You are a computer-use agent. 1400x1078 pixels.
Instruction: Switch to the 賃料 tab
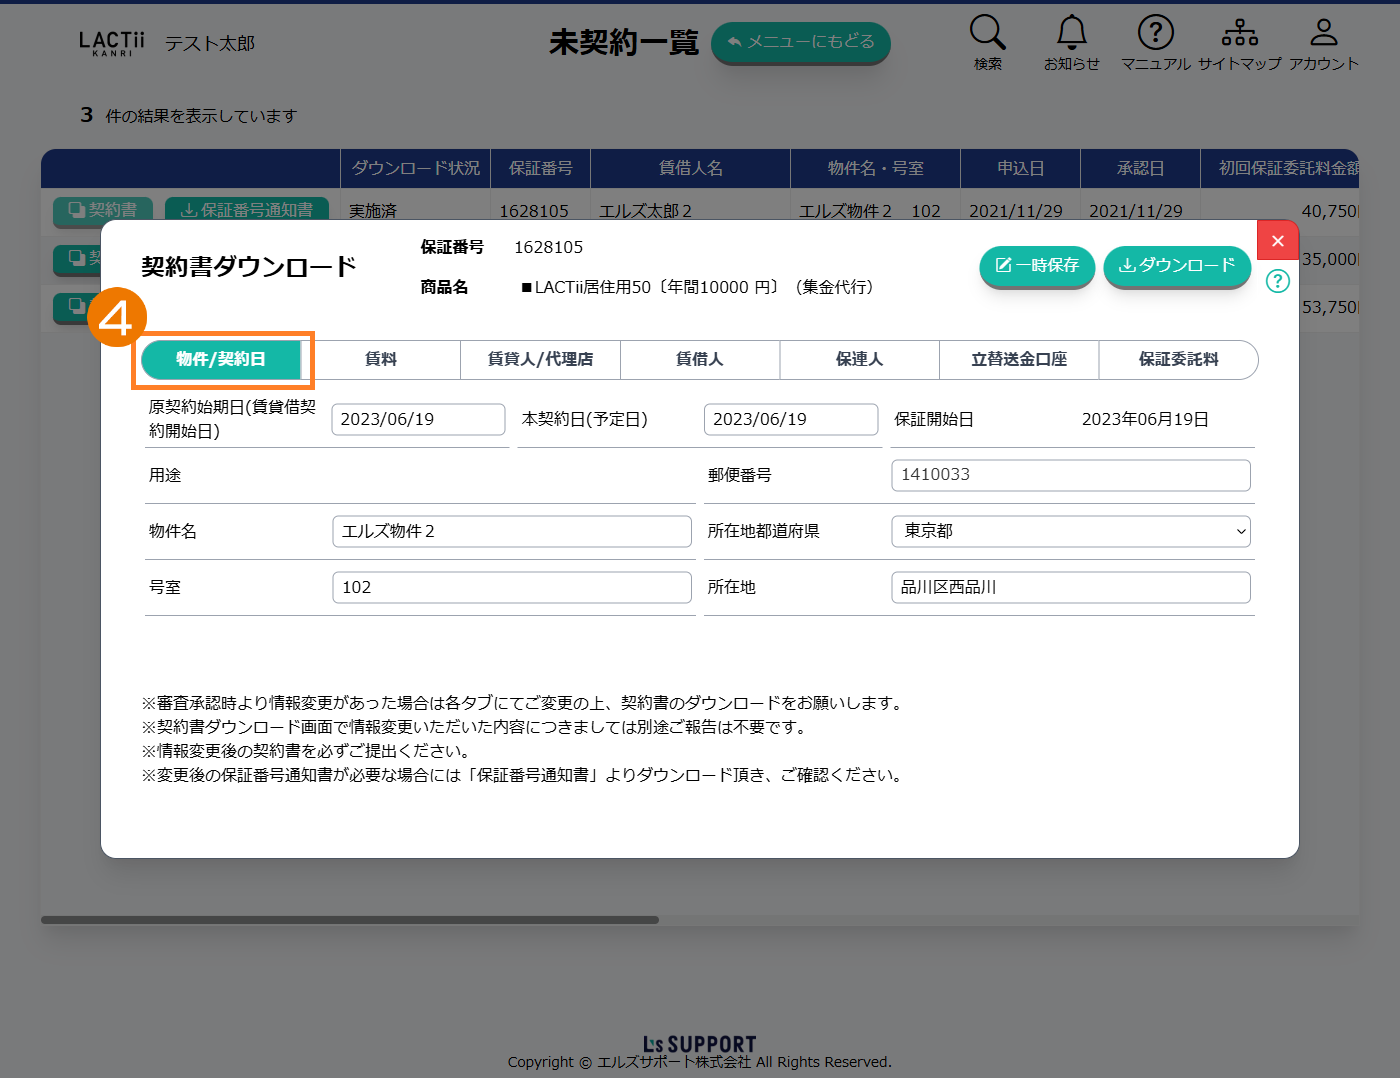pos(381,360)
